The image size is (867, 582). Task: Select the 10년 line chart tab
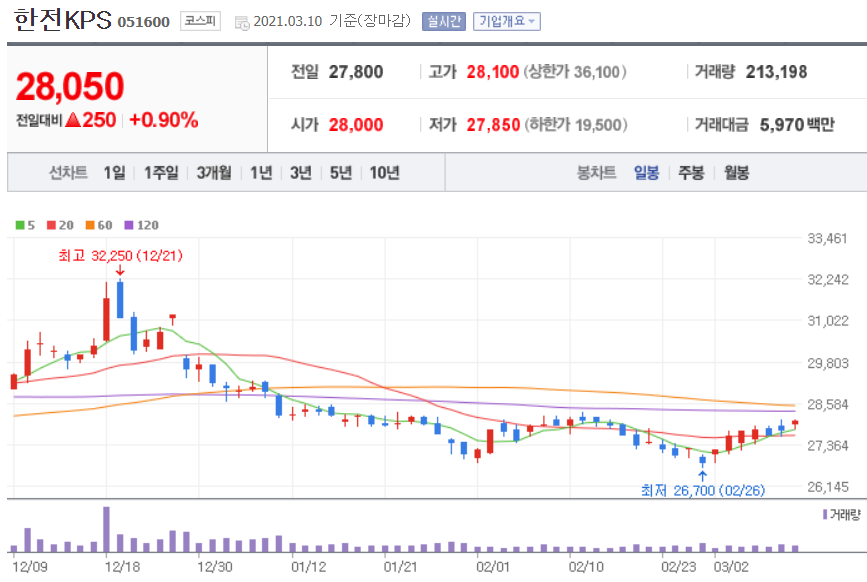tap(384, 173)
